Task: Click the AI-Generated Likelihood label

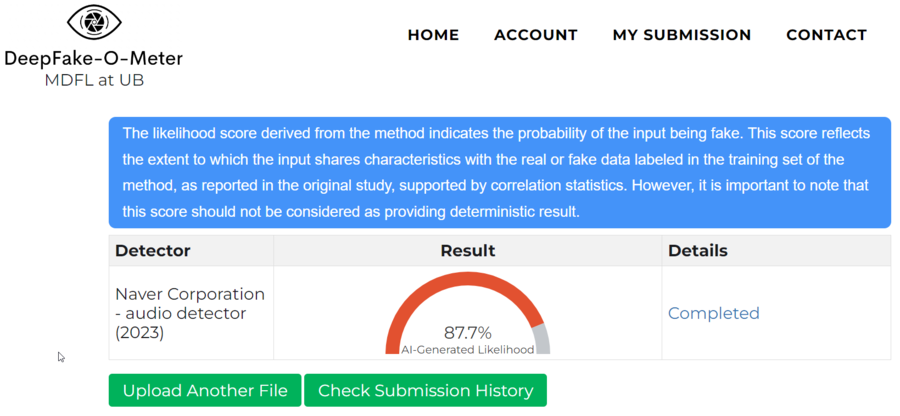Action: point(468,350)
